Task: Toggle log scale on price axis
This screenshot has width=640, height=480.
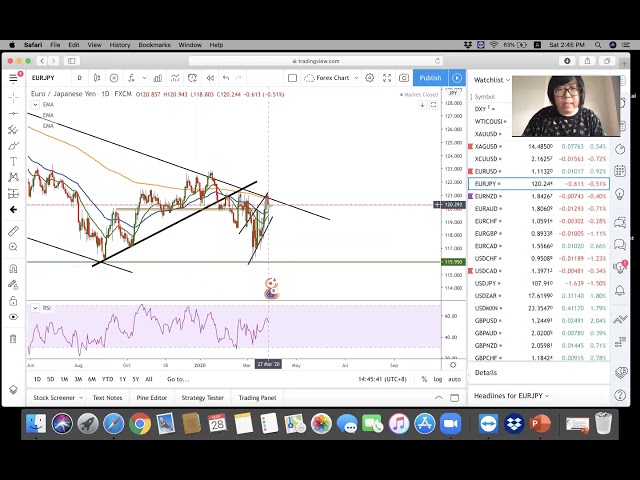Action: (x=437, y=379)
